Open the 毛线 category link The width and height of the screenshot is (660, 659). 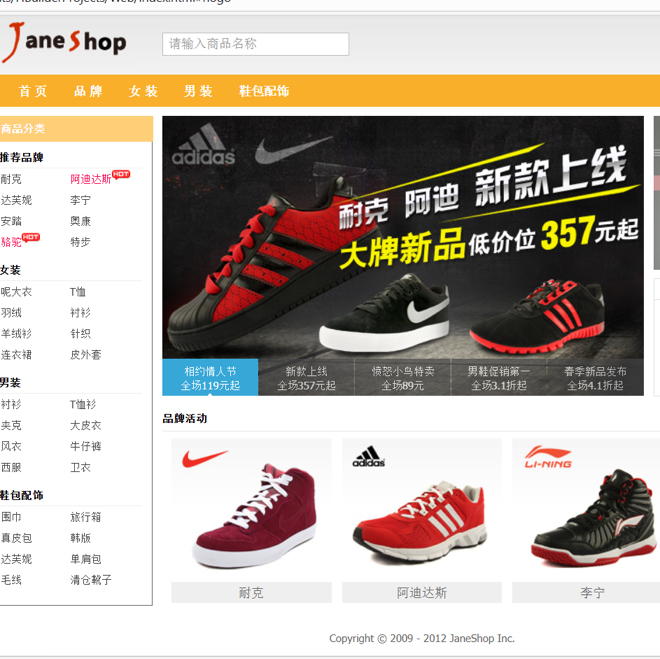11,580
